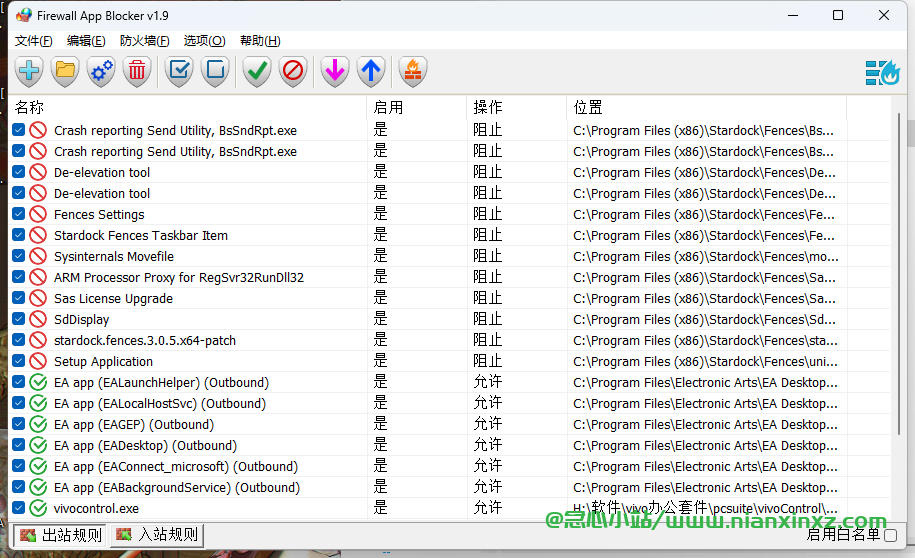This screenshot has width=915, height=558.
Task: Open the 防火墙(F) menu
Action: click(x=144, y=41)
